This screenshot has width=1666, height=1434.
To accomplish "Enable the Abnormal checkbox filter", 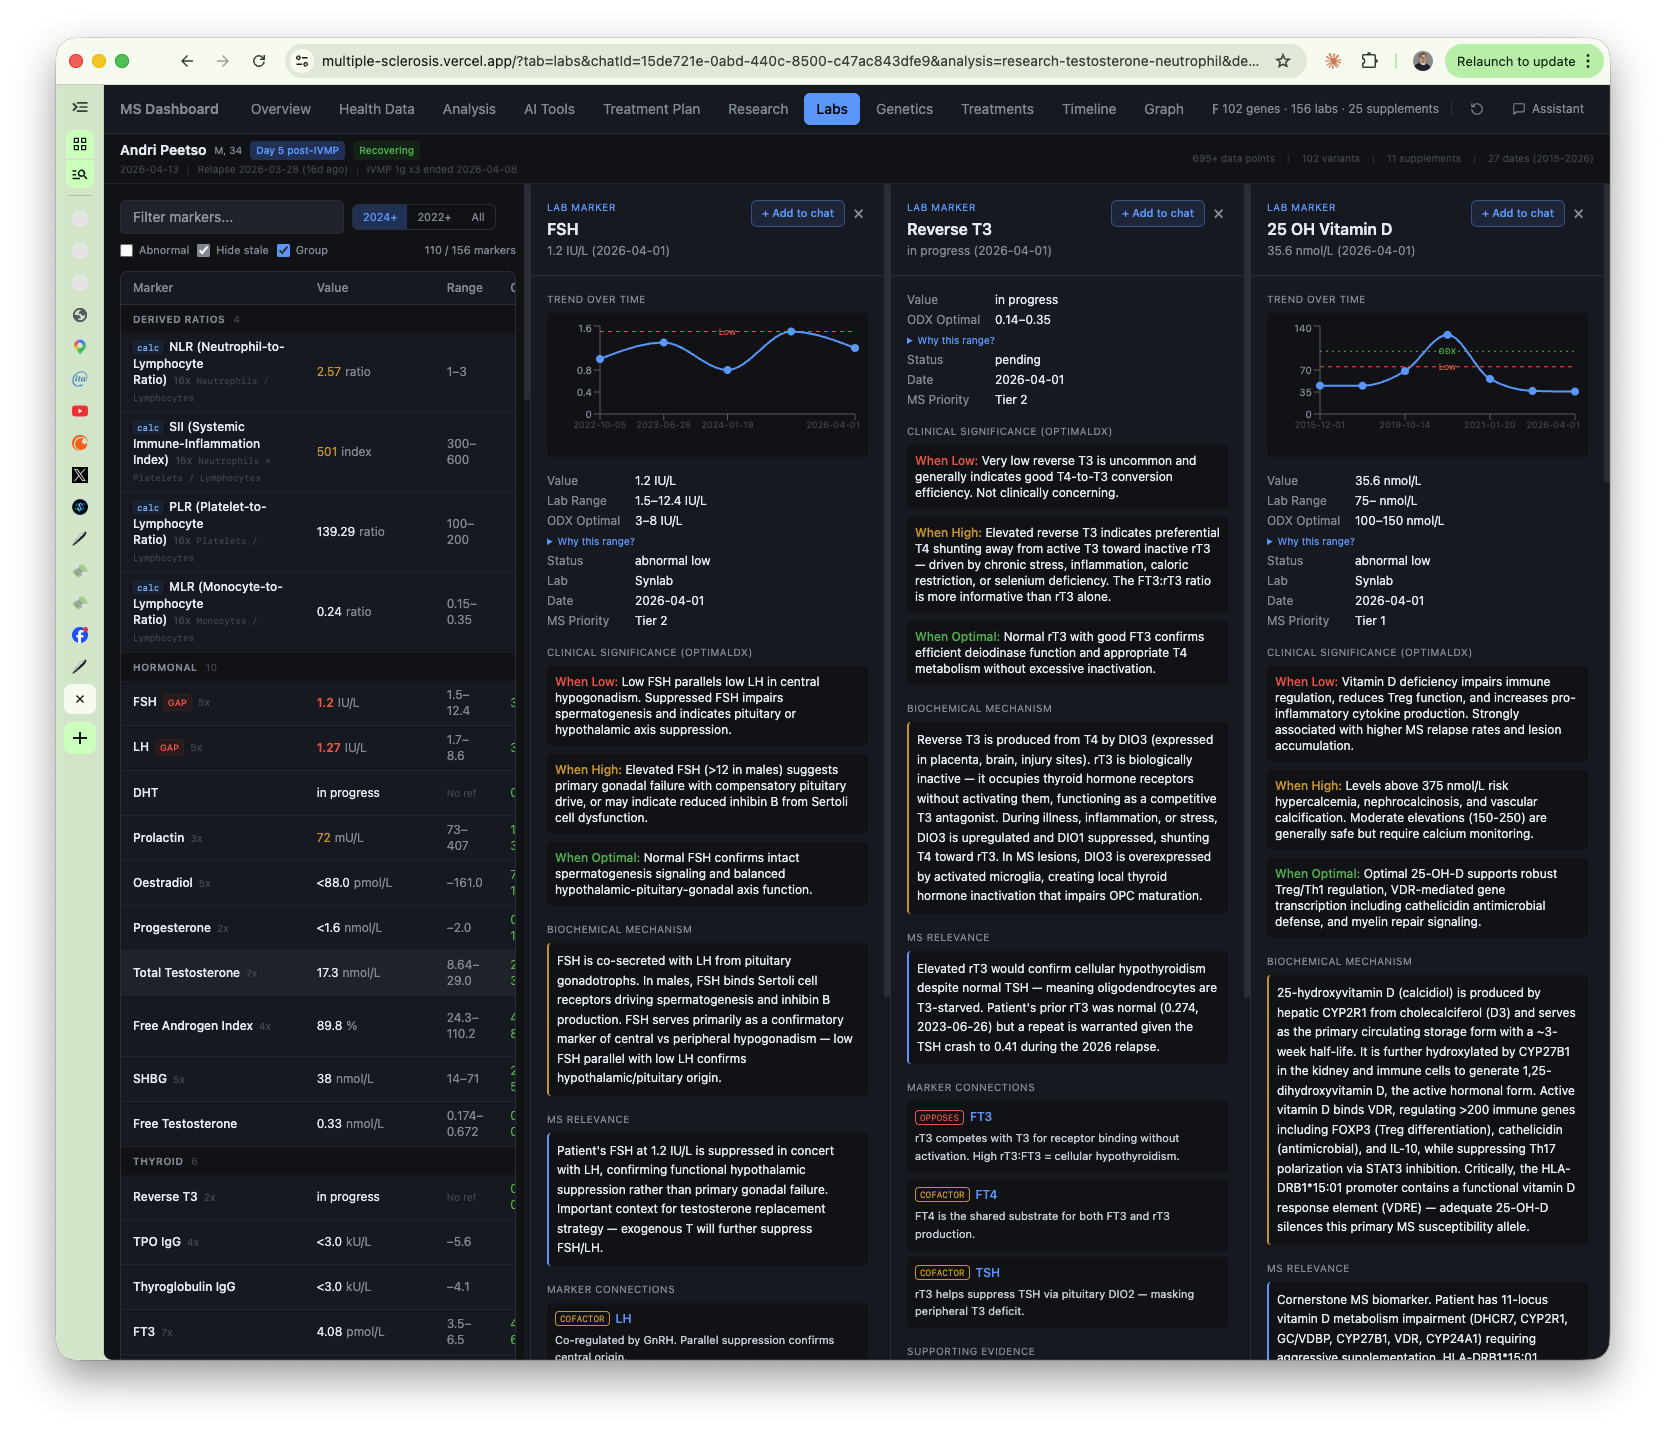I will [x=127, y=251].
